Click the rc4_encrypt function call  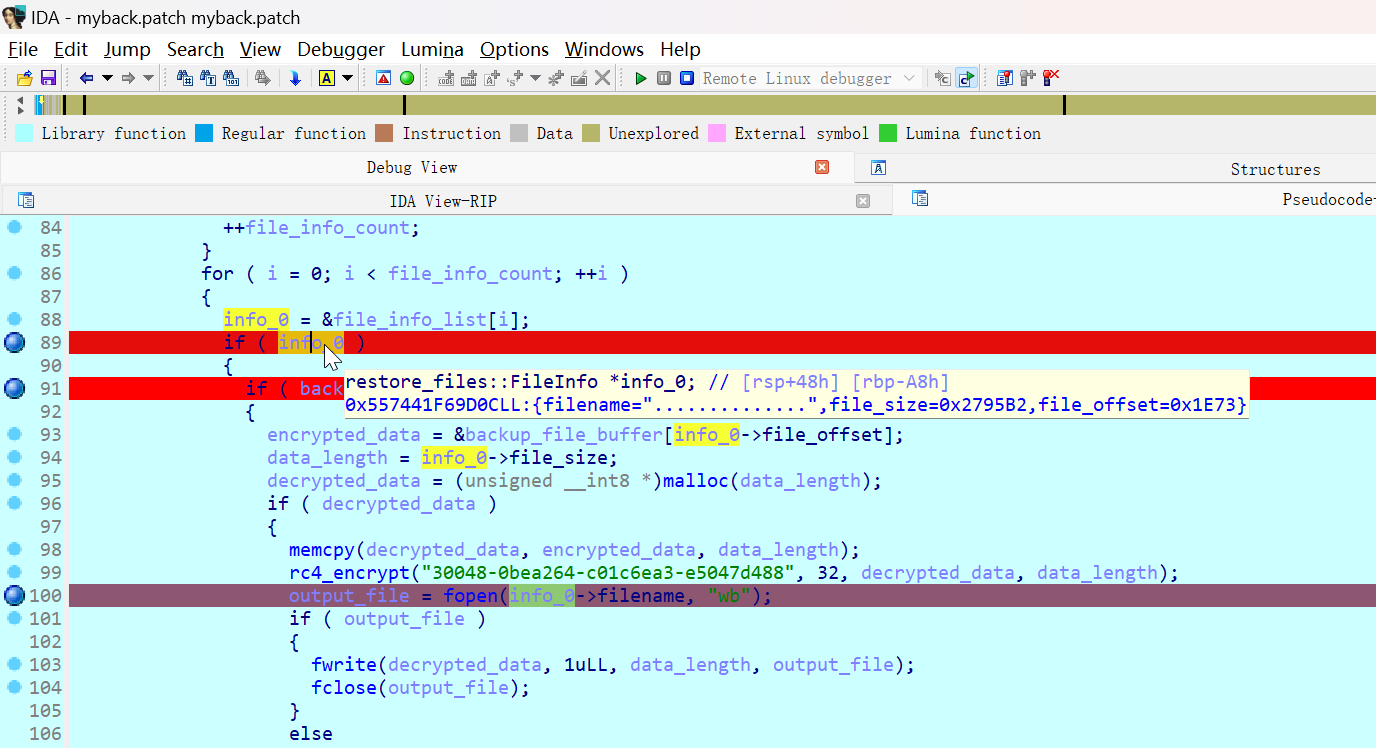[x=349, y=573]
